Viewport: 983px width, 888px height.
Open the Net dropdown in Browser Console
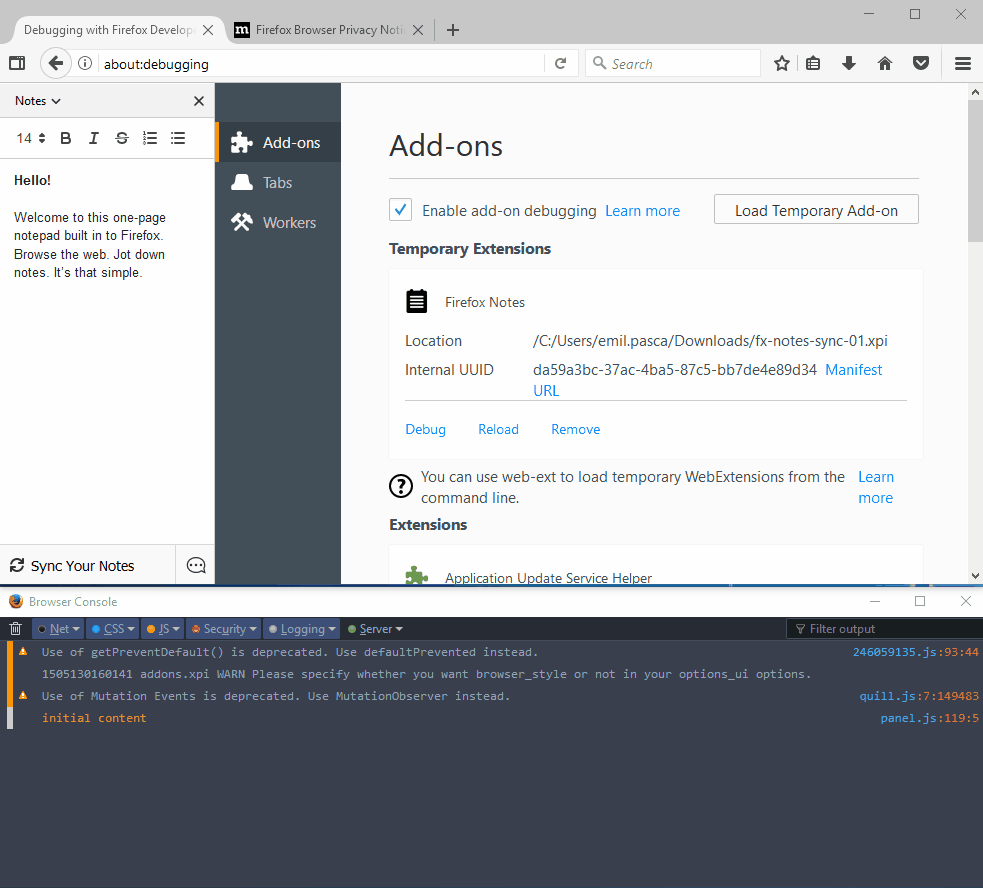[57, 628]
